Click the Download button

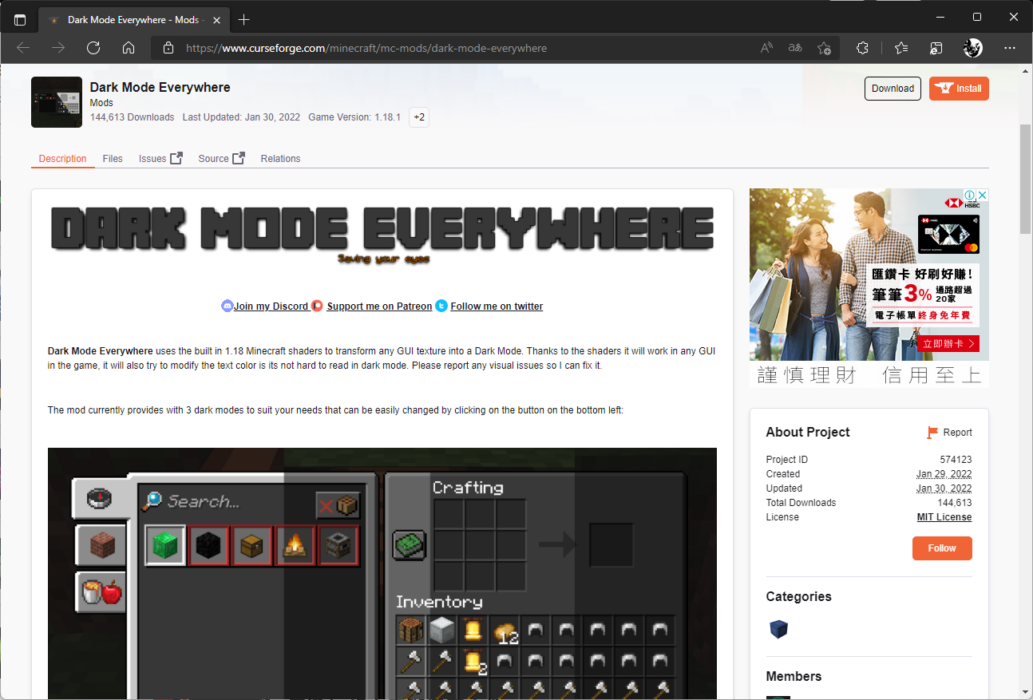tap(893, 88)
